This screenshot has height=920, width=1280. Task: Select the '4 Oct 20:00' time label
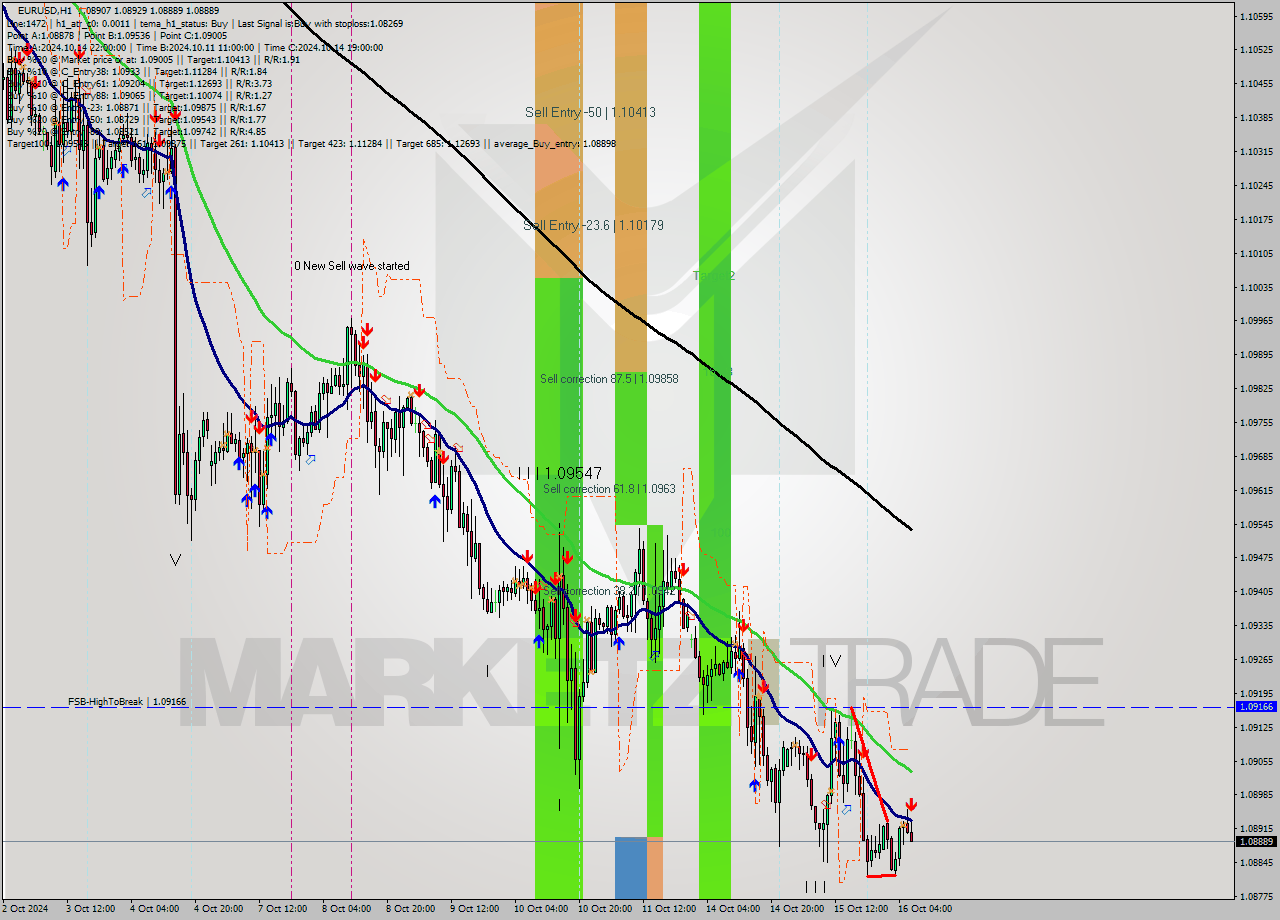(219, 909)
